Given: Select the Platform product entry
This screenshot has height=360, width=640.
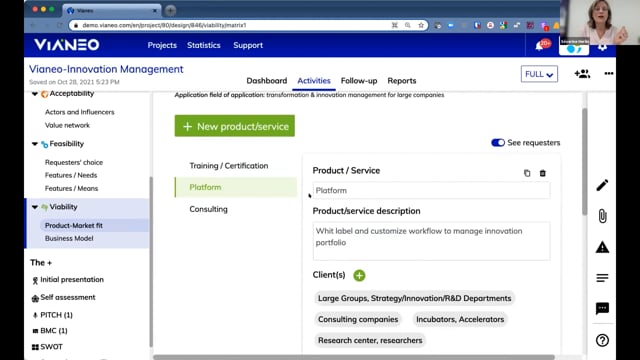Looking at the screenshot, I should point(236,187).
